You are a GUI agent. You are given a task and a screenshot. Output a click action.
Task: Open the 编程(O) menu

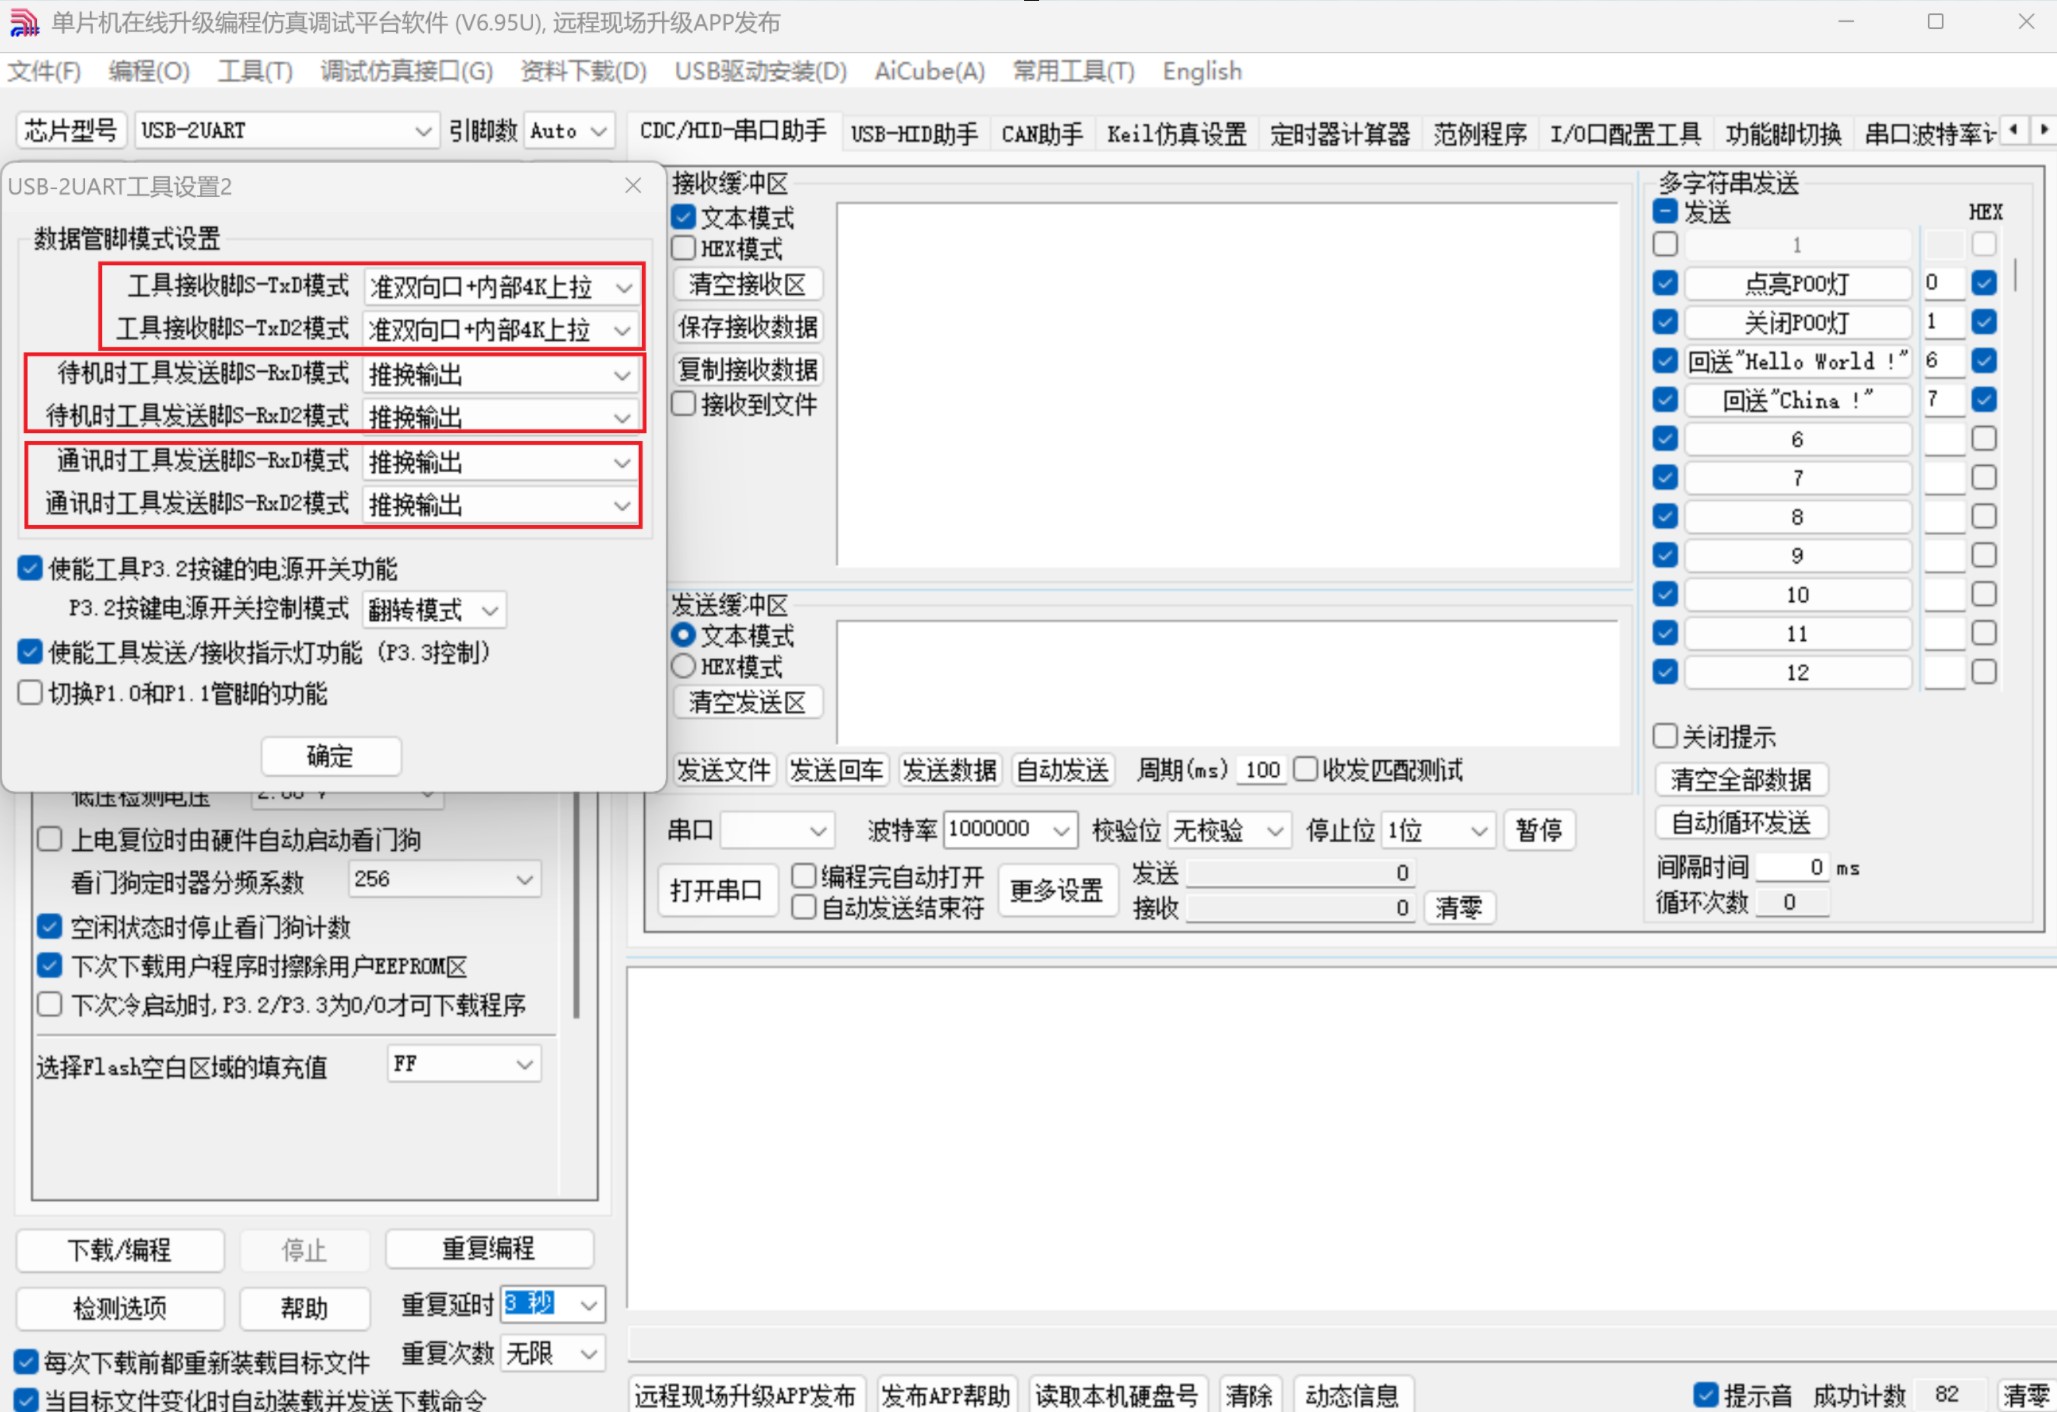coord(149,71)
